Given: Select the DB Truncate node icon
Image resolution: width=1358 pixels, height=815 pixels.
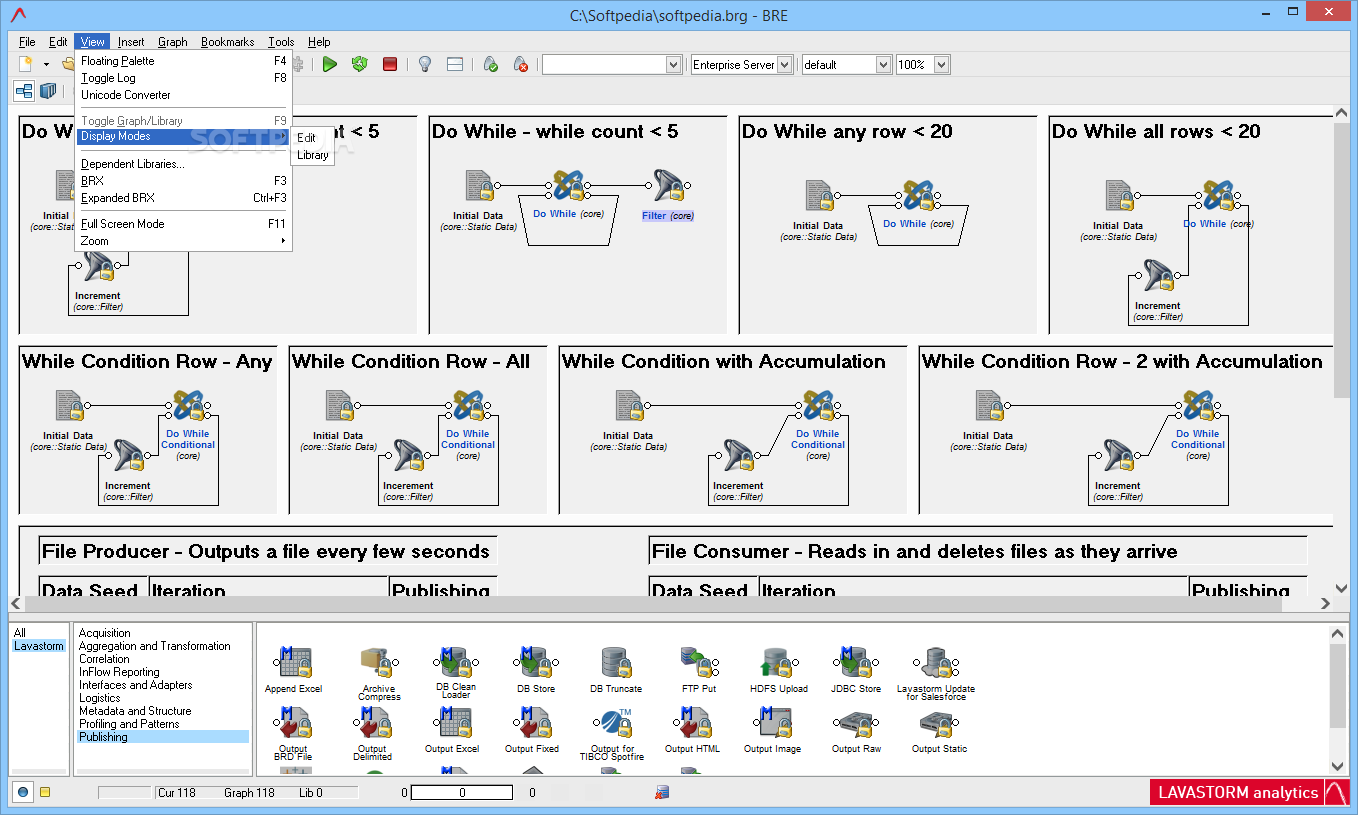Looking at the screenshot, I should (x=616, y=663).
